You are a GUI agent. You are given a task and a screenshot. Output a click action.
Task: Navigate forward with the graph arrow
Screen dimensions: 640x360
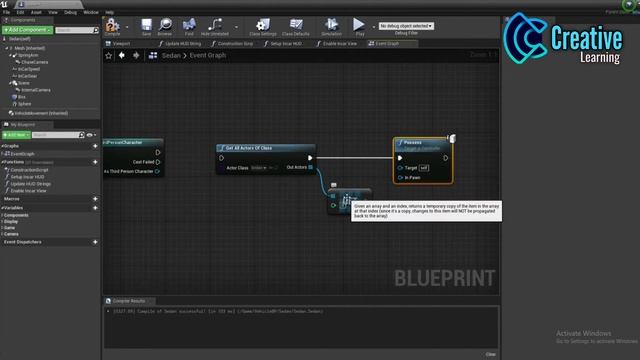point(136,55)
